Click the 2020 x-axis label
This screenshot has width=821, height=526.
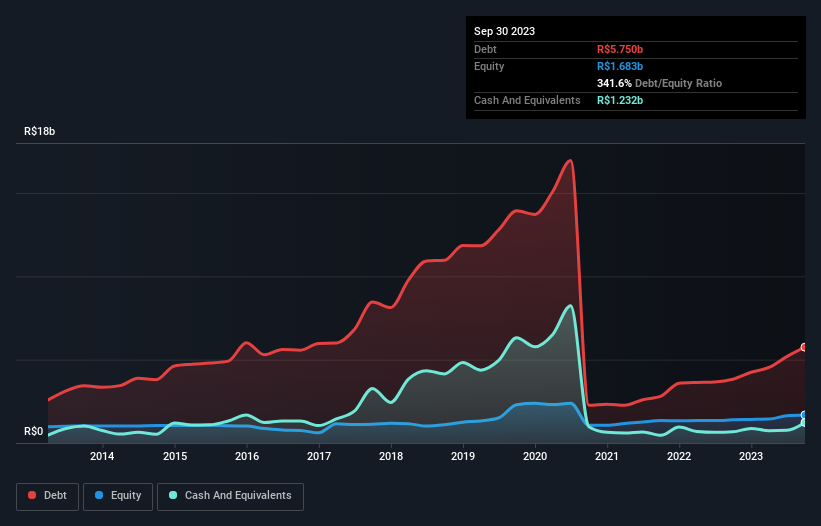[535, 456]
